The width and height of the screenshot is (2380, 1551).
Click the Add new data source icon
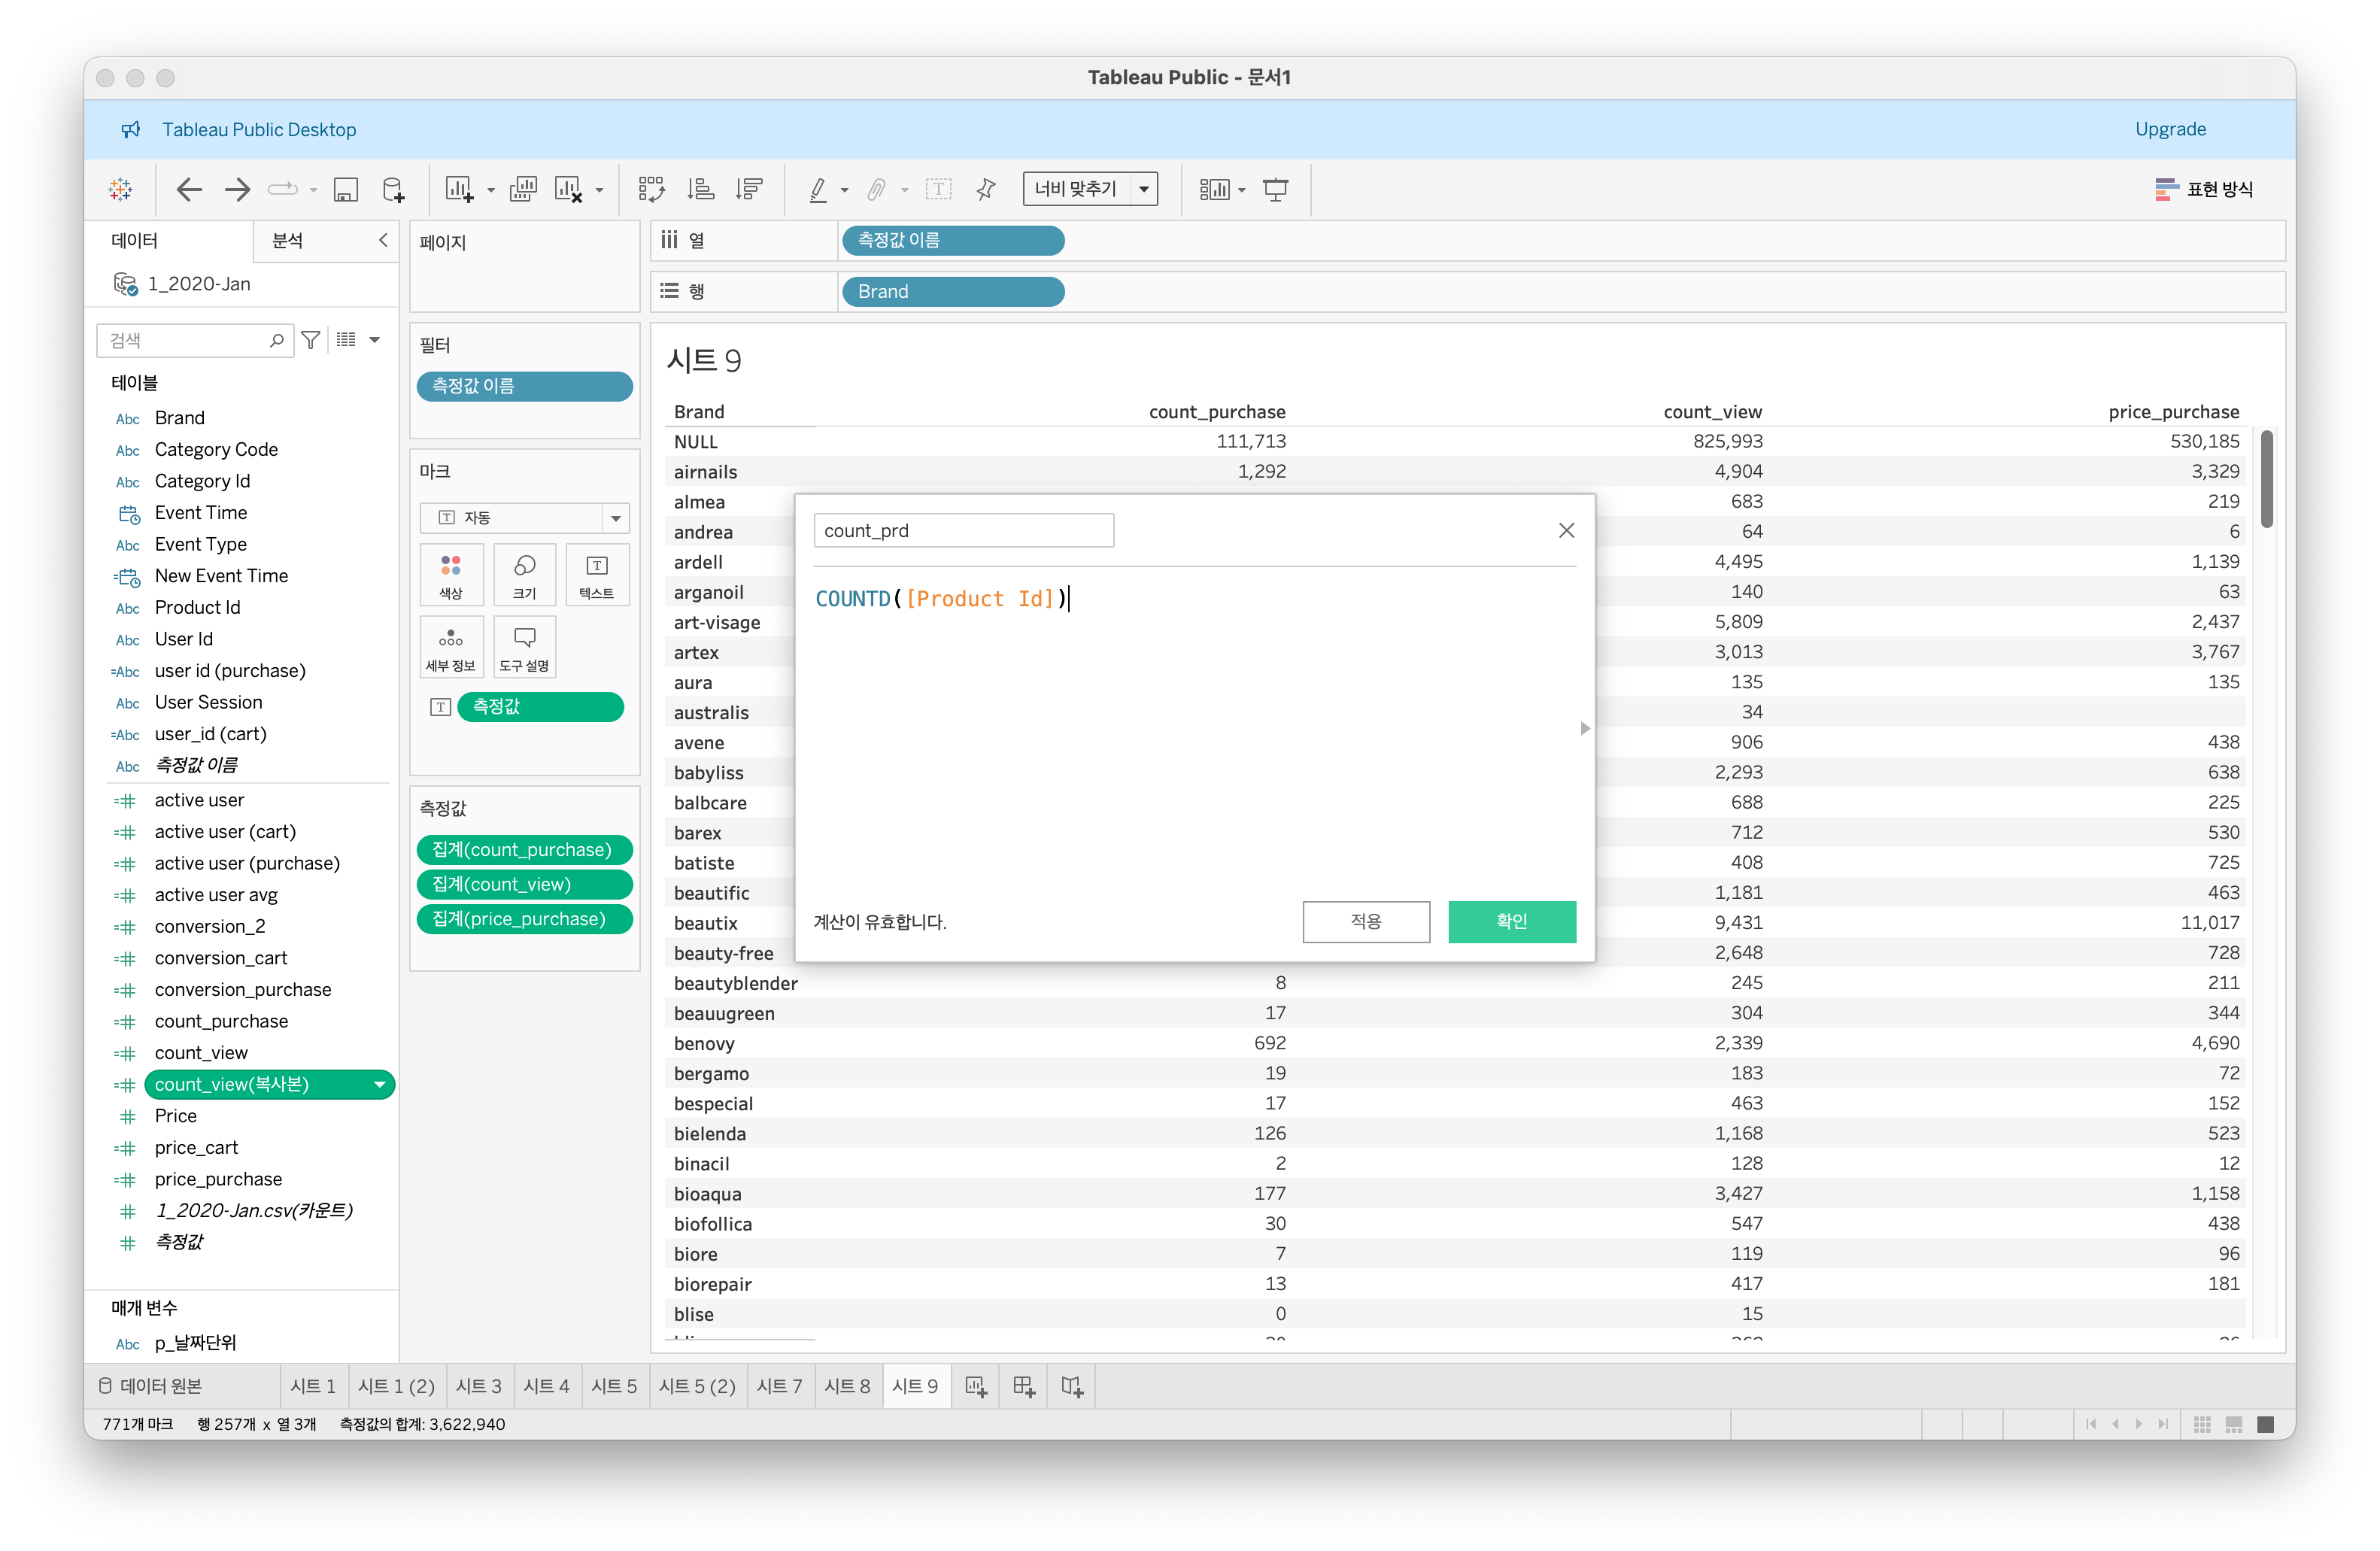pyautogui.click(x=393, y=189)
